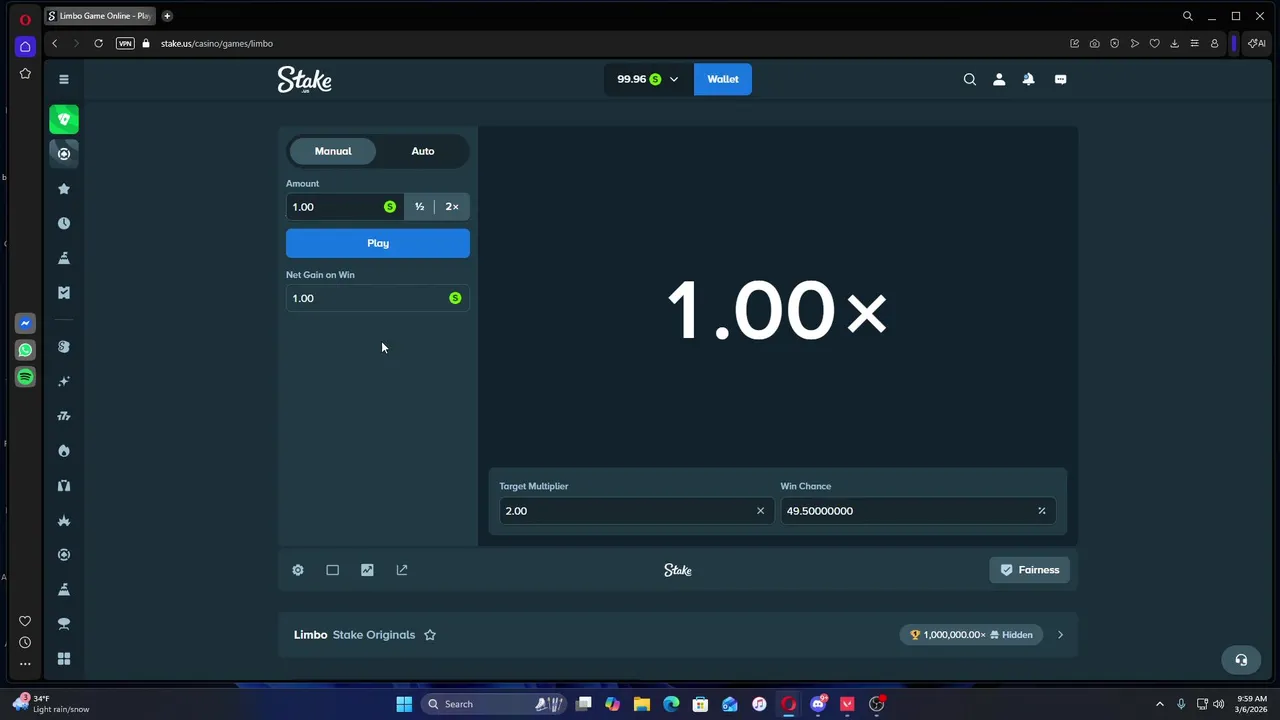Open Opera Easy Setup sliders icon

tap(1194, 43)
